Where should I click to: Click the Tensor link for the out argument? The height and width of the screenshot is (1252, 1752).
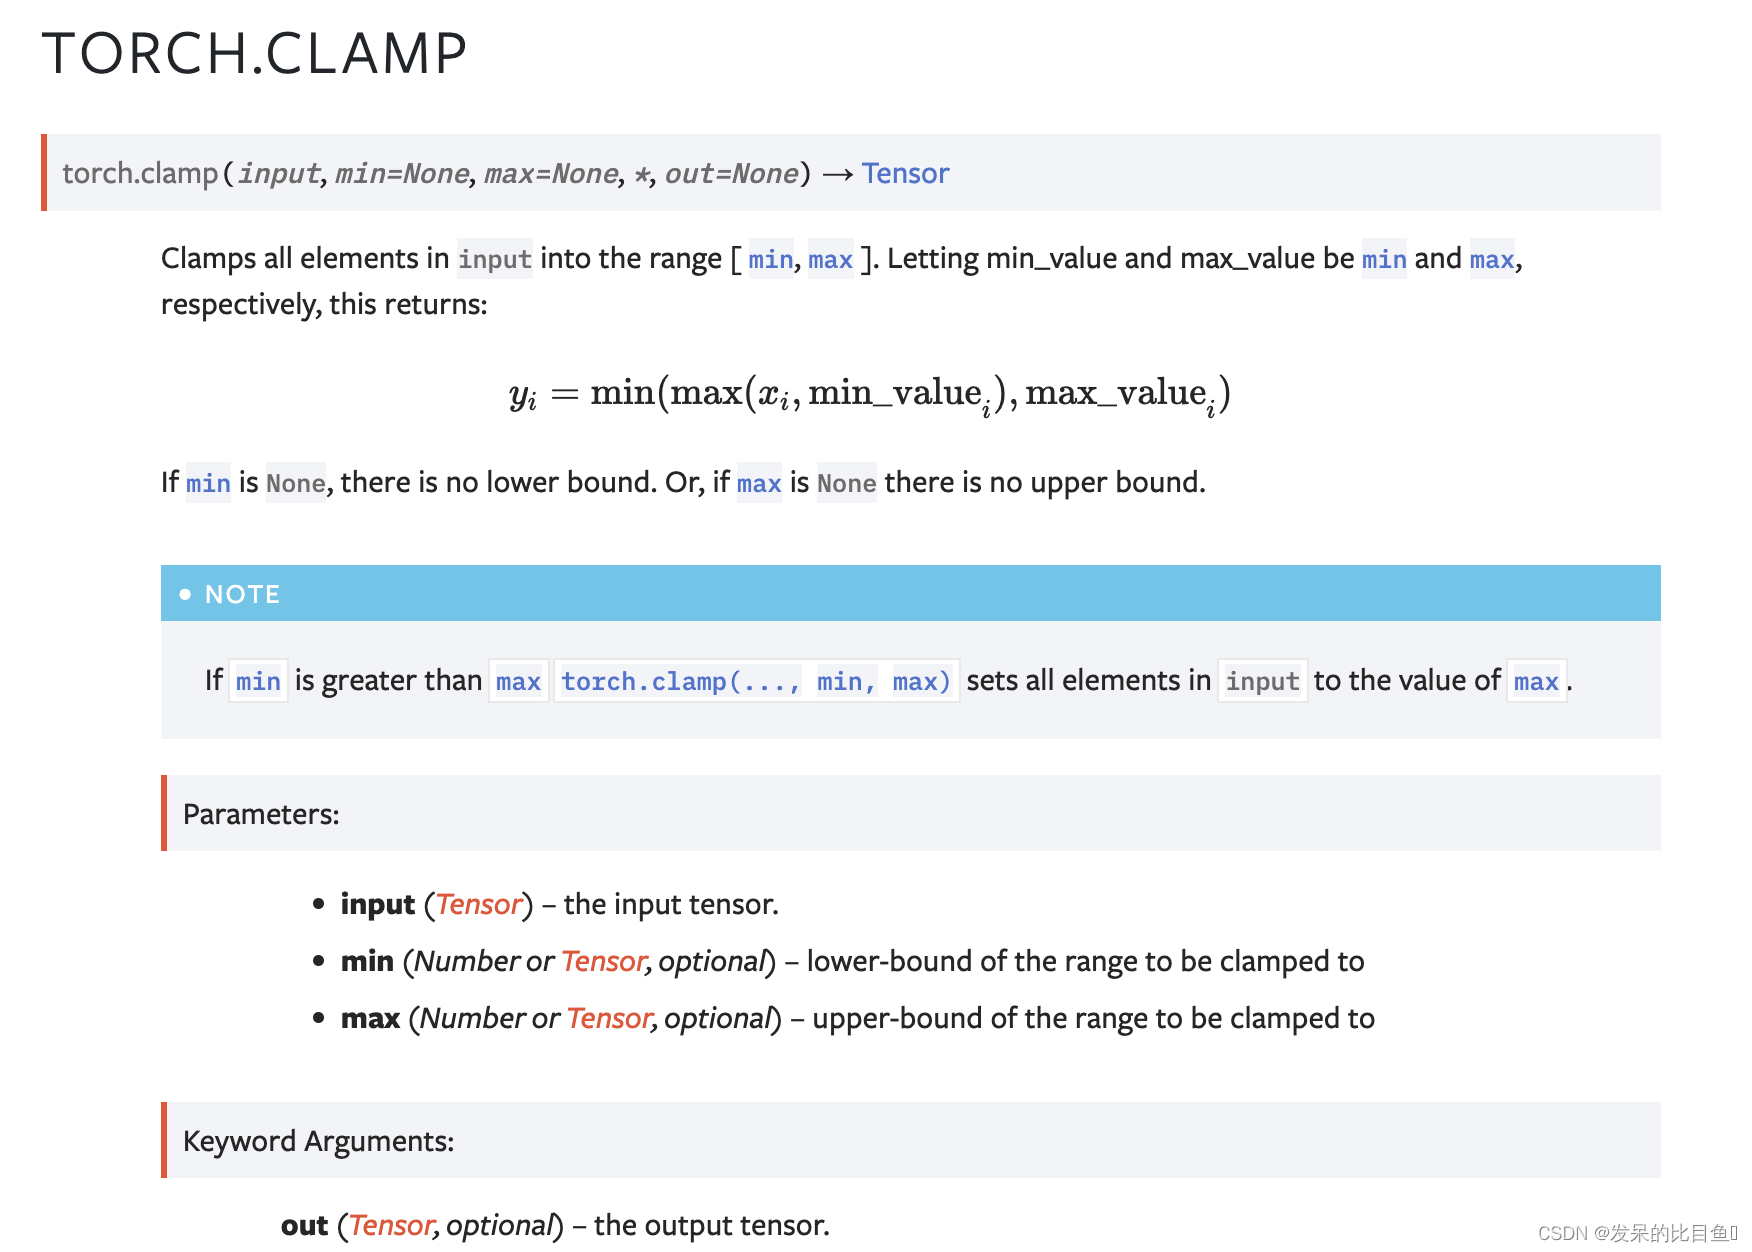pos(390,1225)
